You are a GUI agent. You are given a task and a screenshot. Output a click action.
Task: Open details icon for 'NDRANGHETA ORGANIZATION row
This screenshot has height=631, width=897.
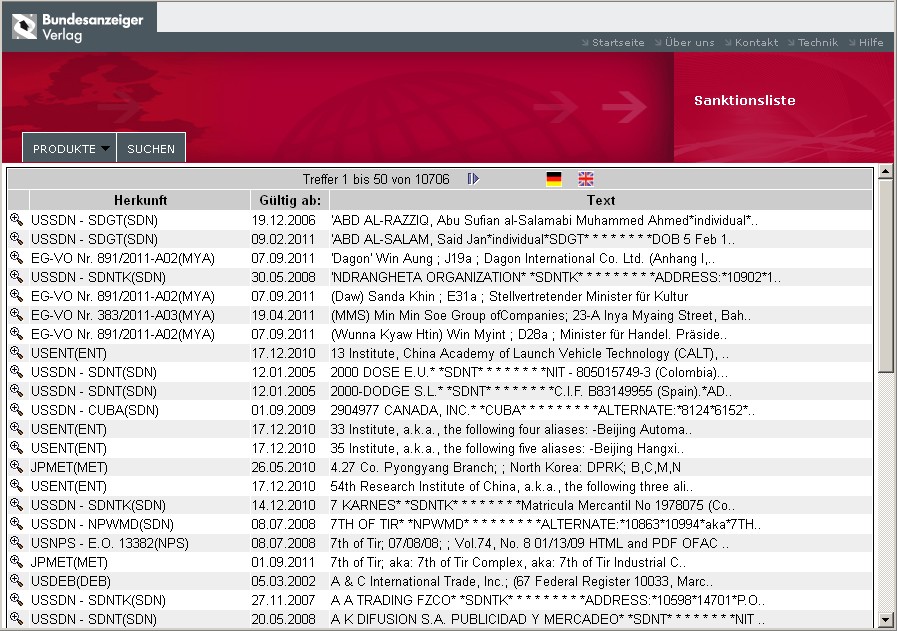pyautogui.click(x=16, y=277)
